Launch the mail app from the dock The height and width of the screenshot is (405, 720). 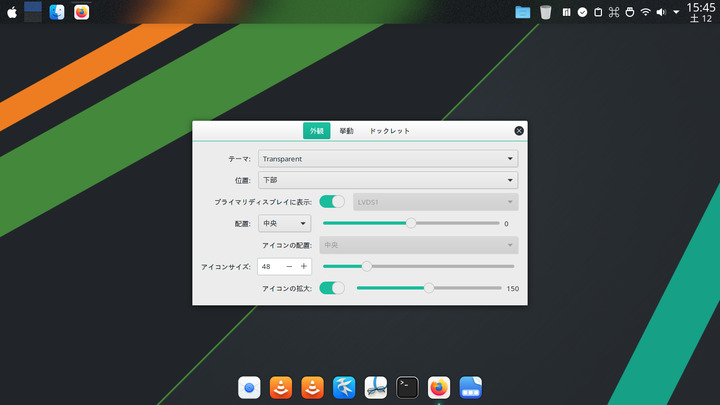[249, 388]
